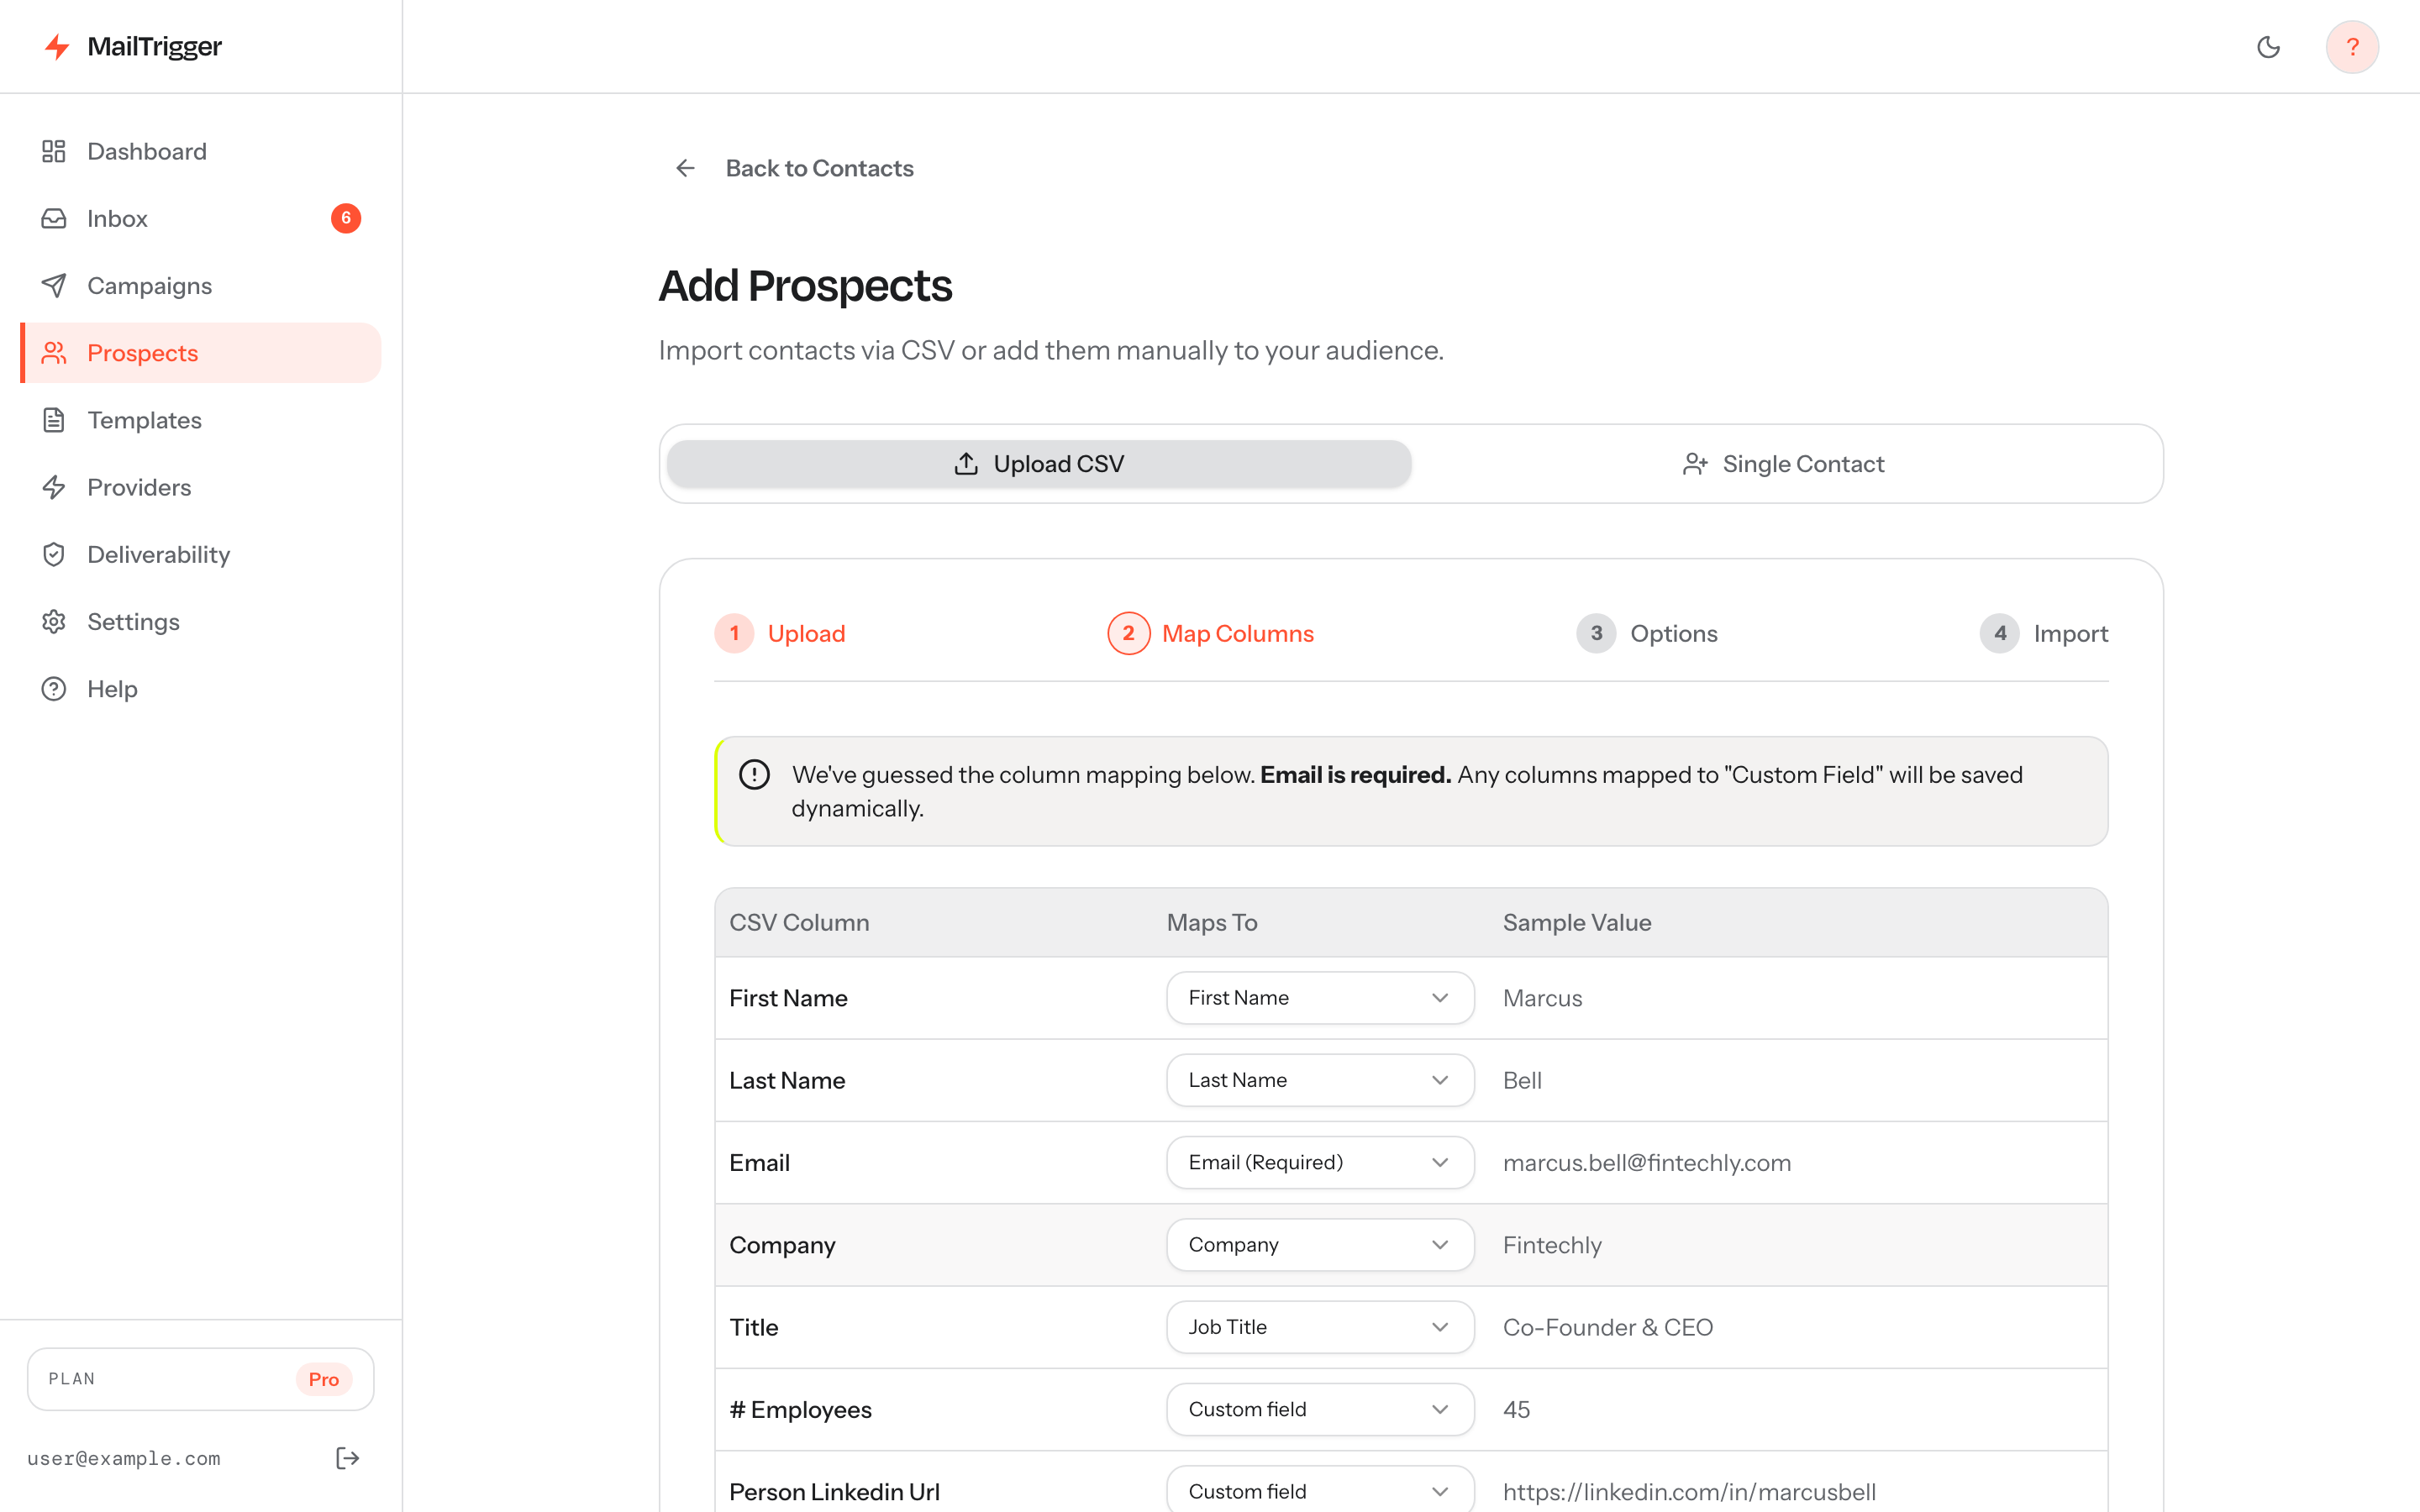Open Providers lightning icon in sidebar
Image resolution: width=2420 pixels, height=1512 pixels.
(x=54, y=487)
